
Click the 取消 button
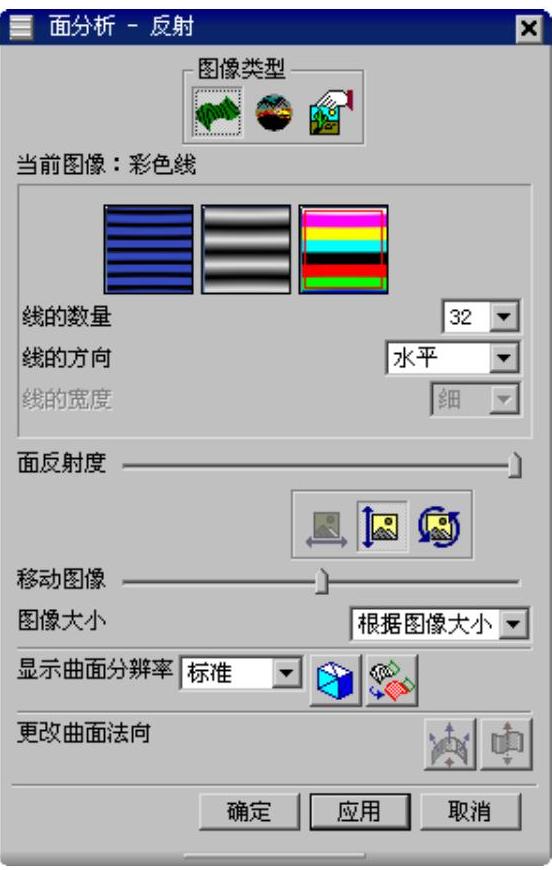tap(470, 812)
